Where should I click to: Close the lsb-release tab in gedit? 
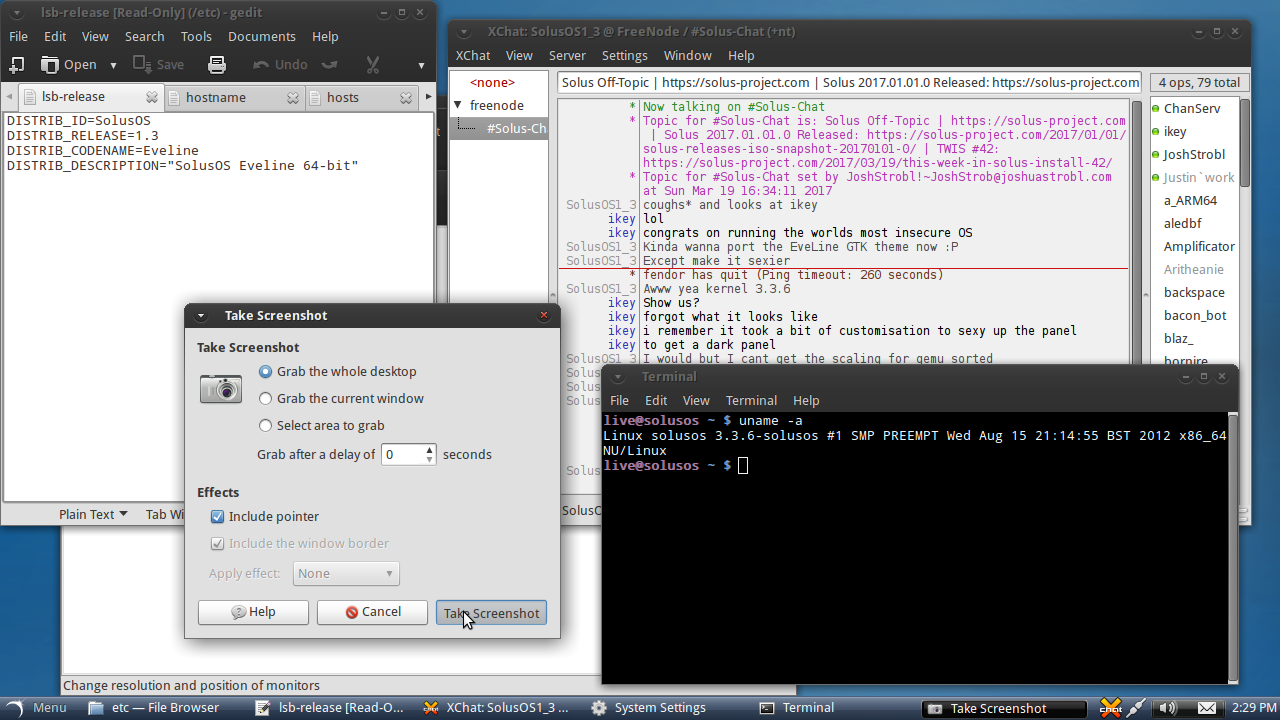pos(152,98)
